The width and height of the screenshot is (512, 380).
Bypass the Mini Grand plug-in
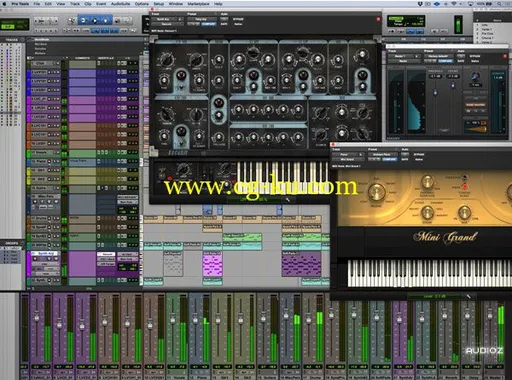(x=419, y=155)
